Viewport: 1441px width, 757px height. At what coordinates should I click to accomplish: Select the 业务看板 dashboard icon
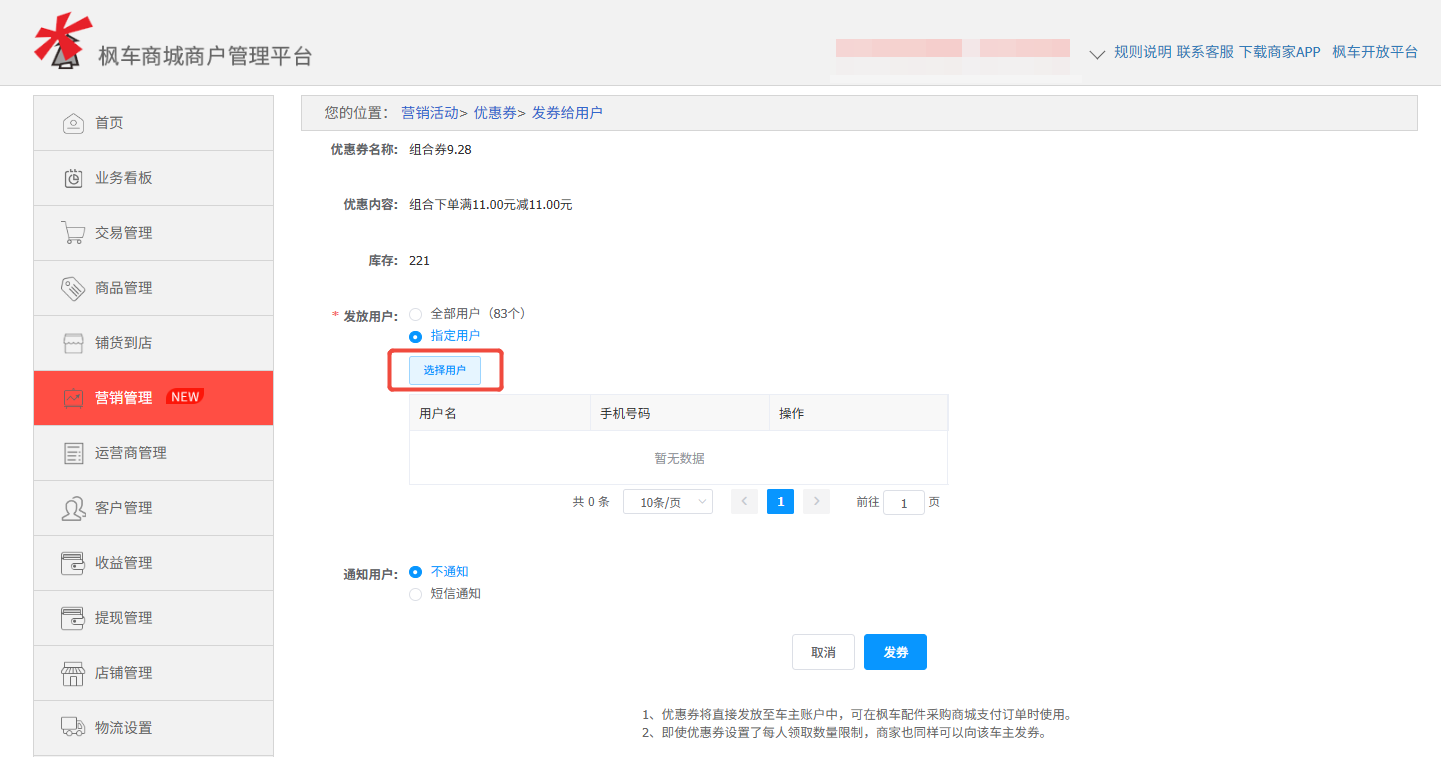click(x=73, y=177)
